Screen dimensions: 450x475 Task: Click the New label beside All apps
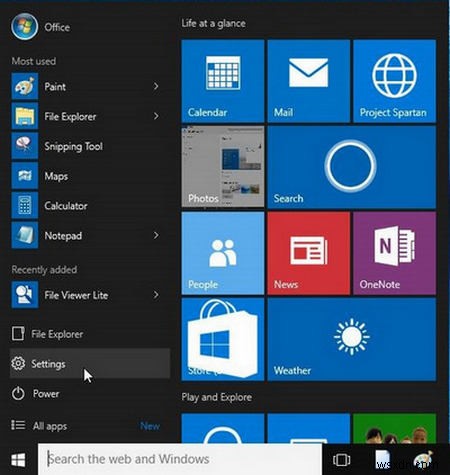click(150, 426)
